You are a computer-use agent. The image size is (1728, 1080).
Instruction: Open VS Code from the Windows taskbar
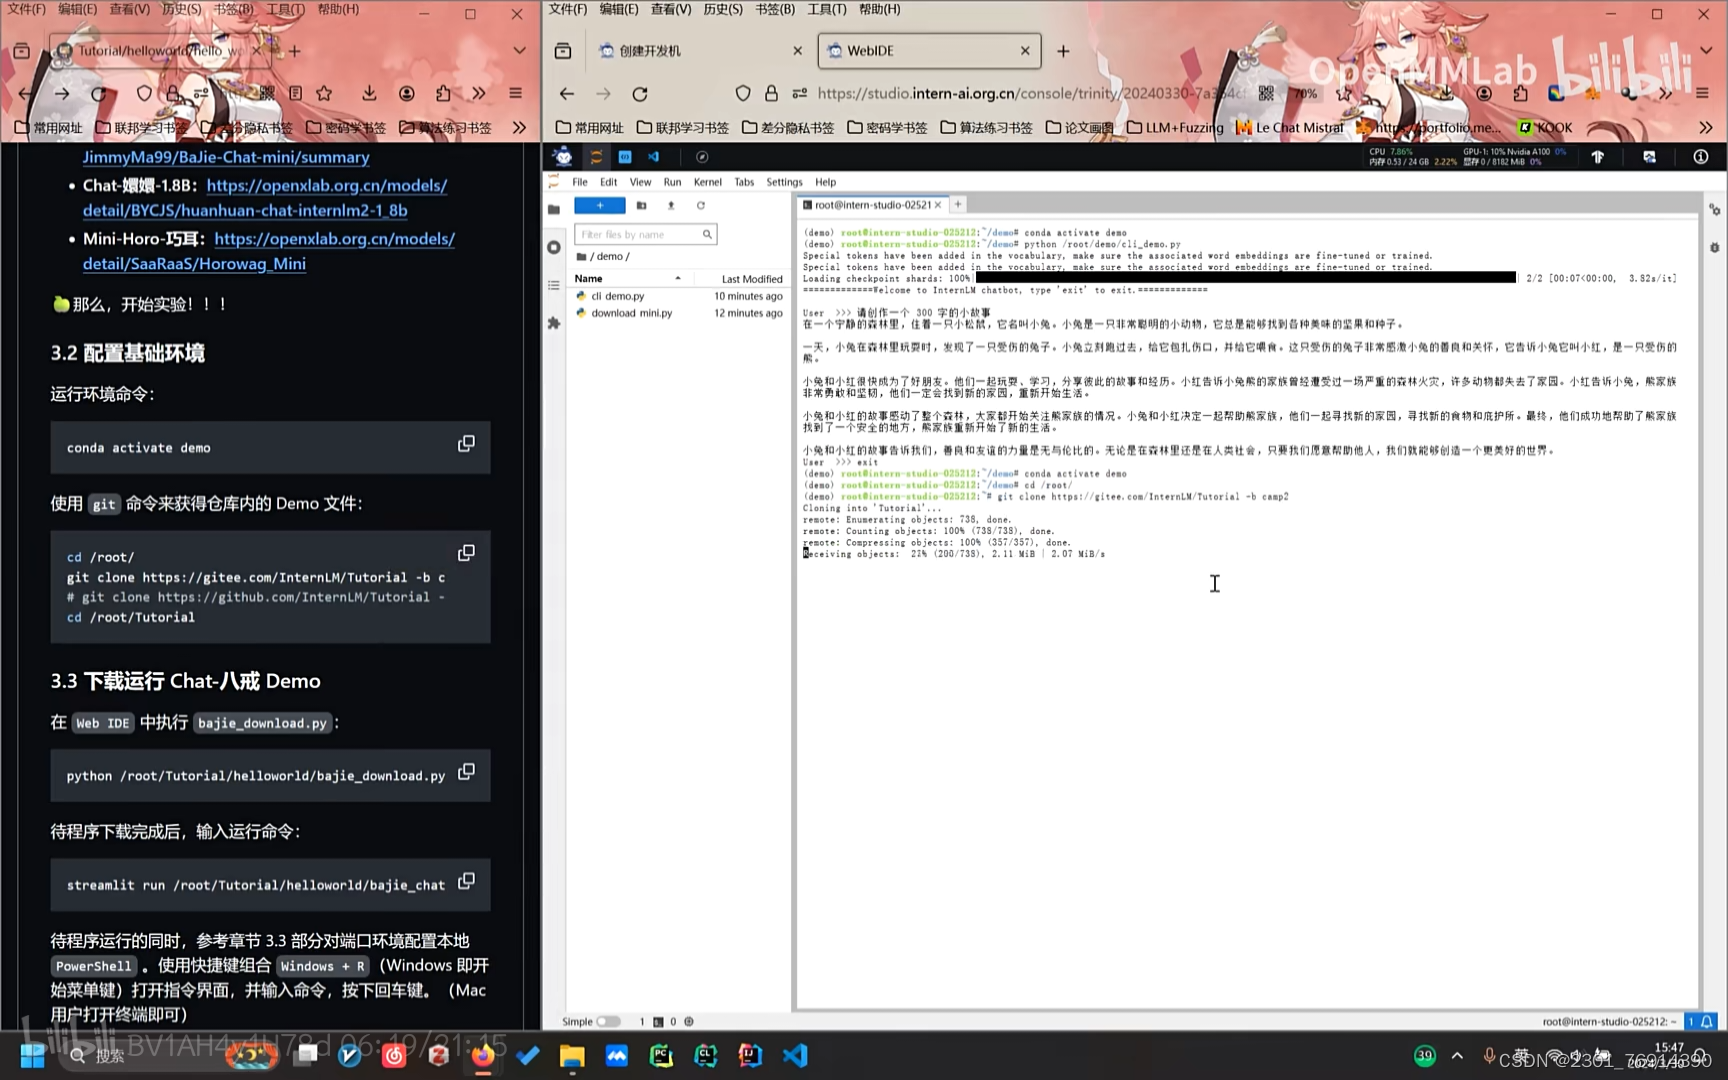pyautogui.click(x=795, y=1055)
